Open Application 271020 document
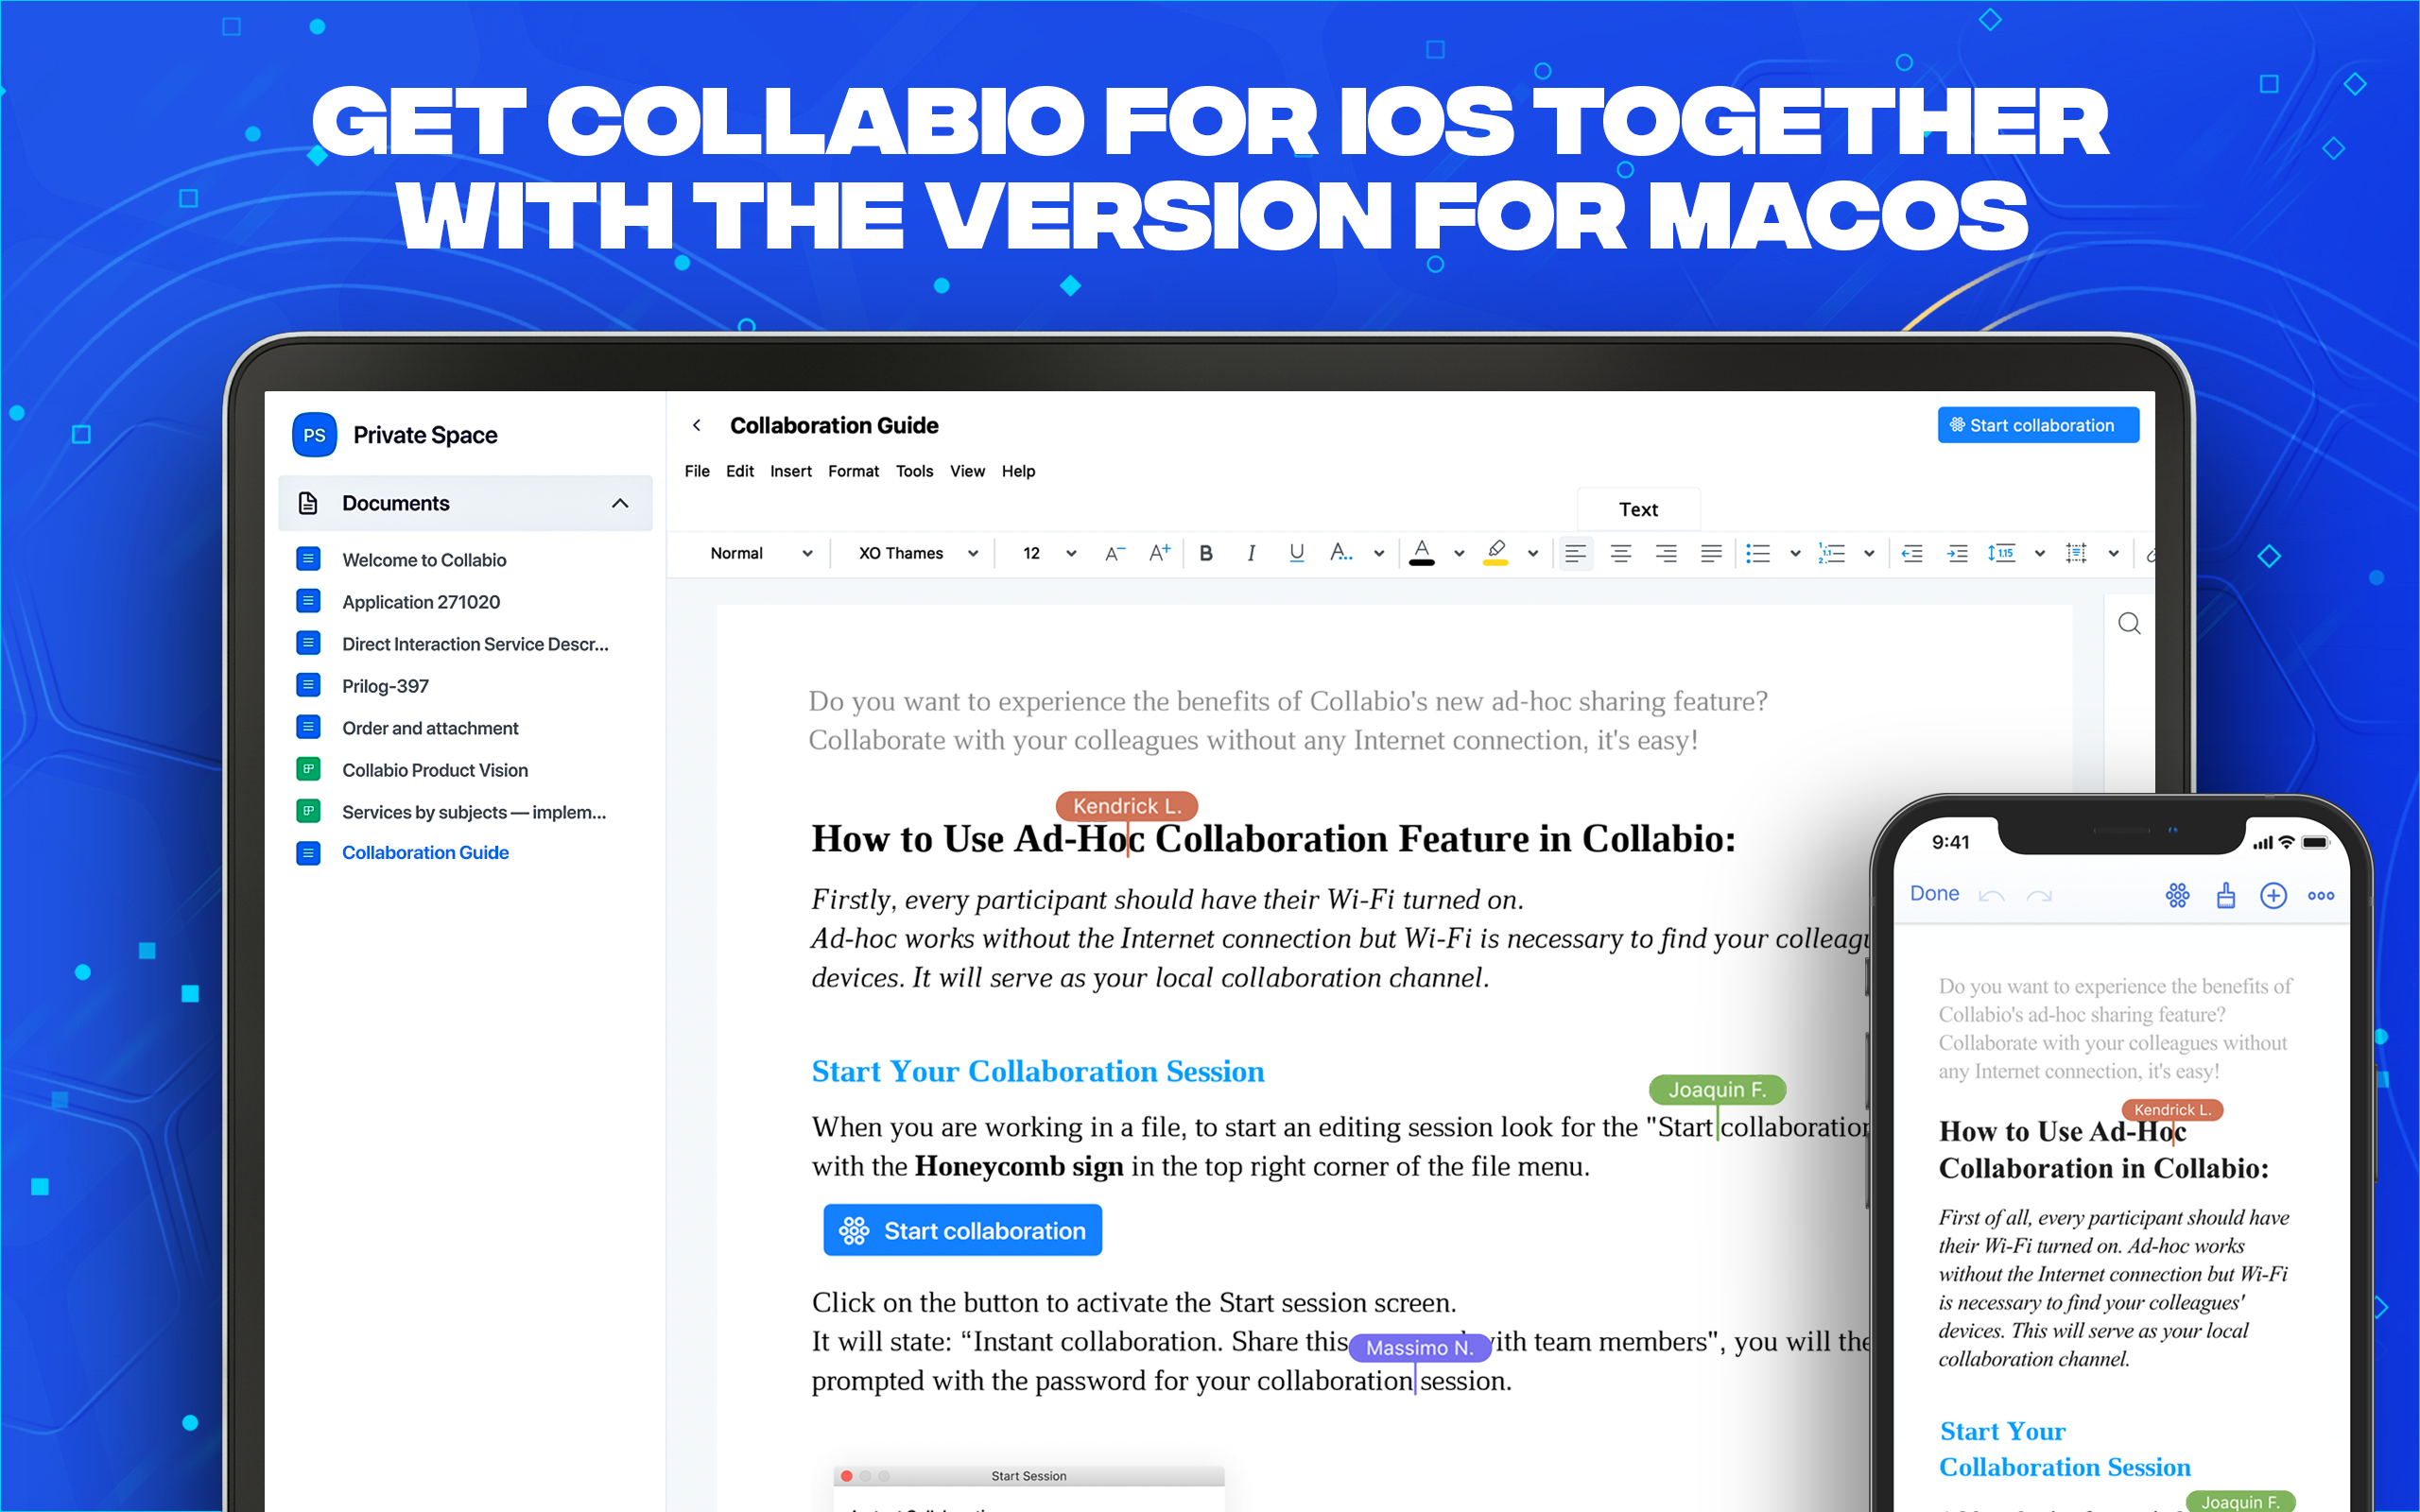2420x1512 pixels. click(420, 602)
